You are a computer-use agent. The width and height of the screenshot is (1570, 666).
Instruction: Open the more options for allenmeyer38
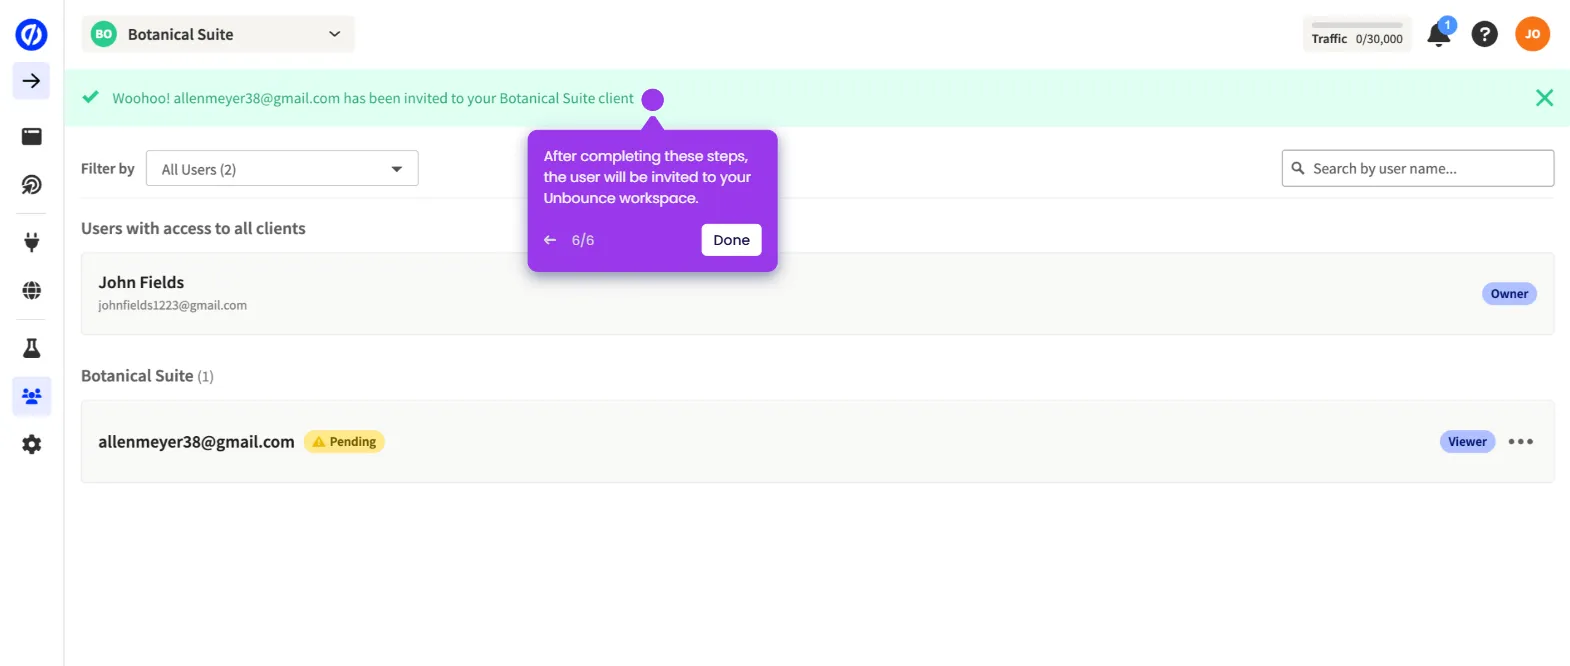[x=1520, y=442]
